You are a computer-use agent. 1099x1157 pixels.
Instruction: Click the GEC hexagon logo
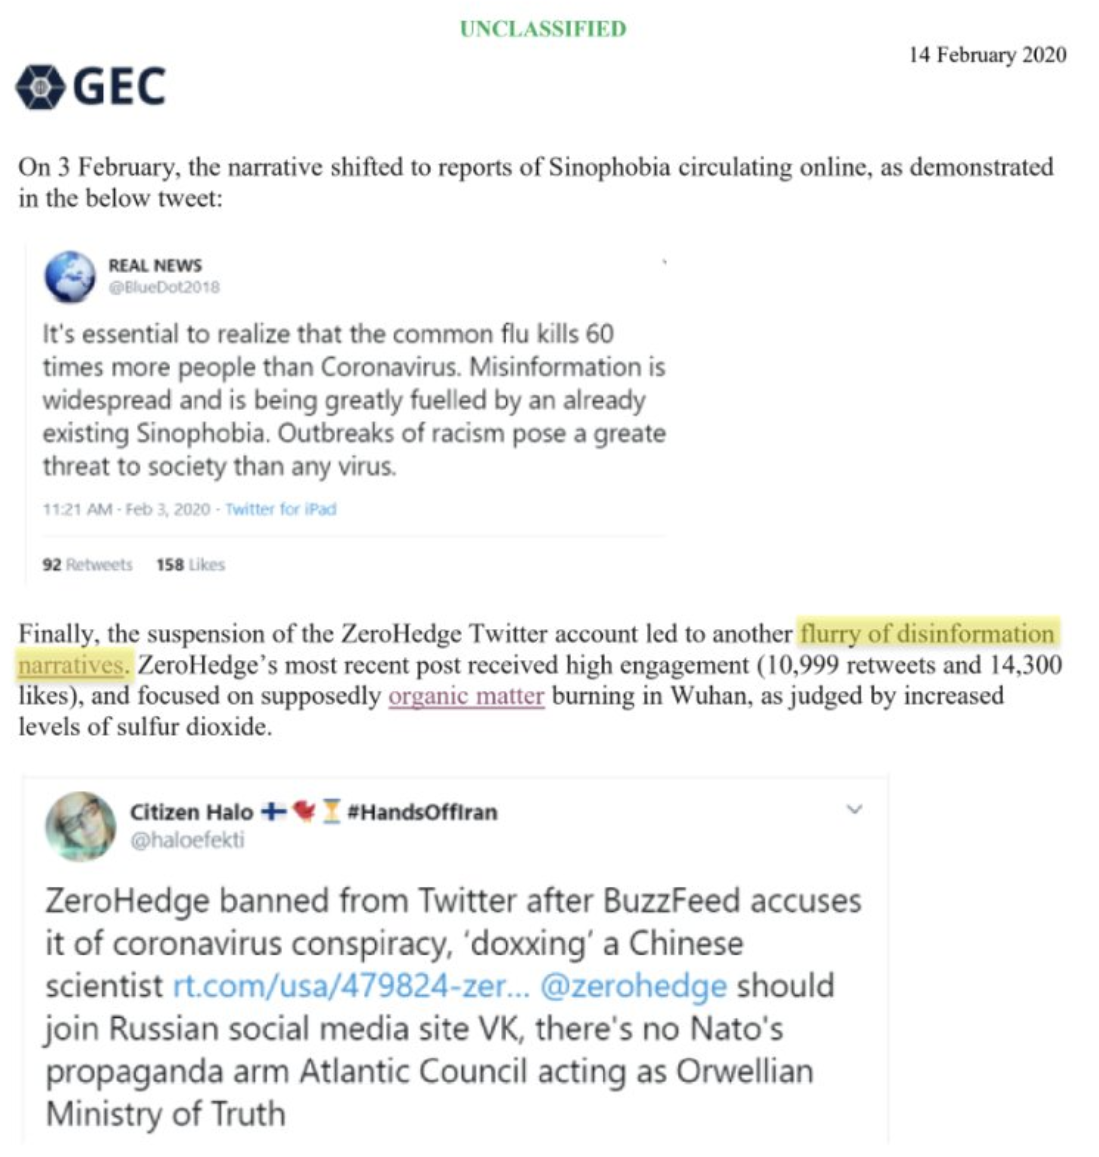click(39, 87)
